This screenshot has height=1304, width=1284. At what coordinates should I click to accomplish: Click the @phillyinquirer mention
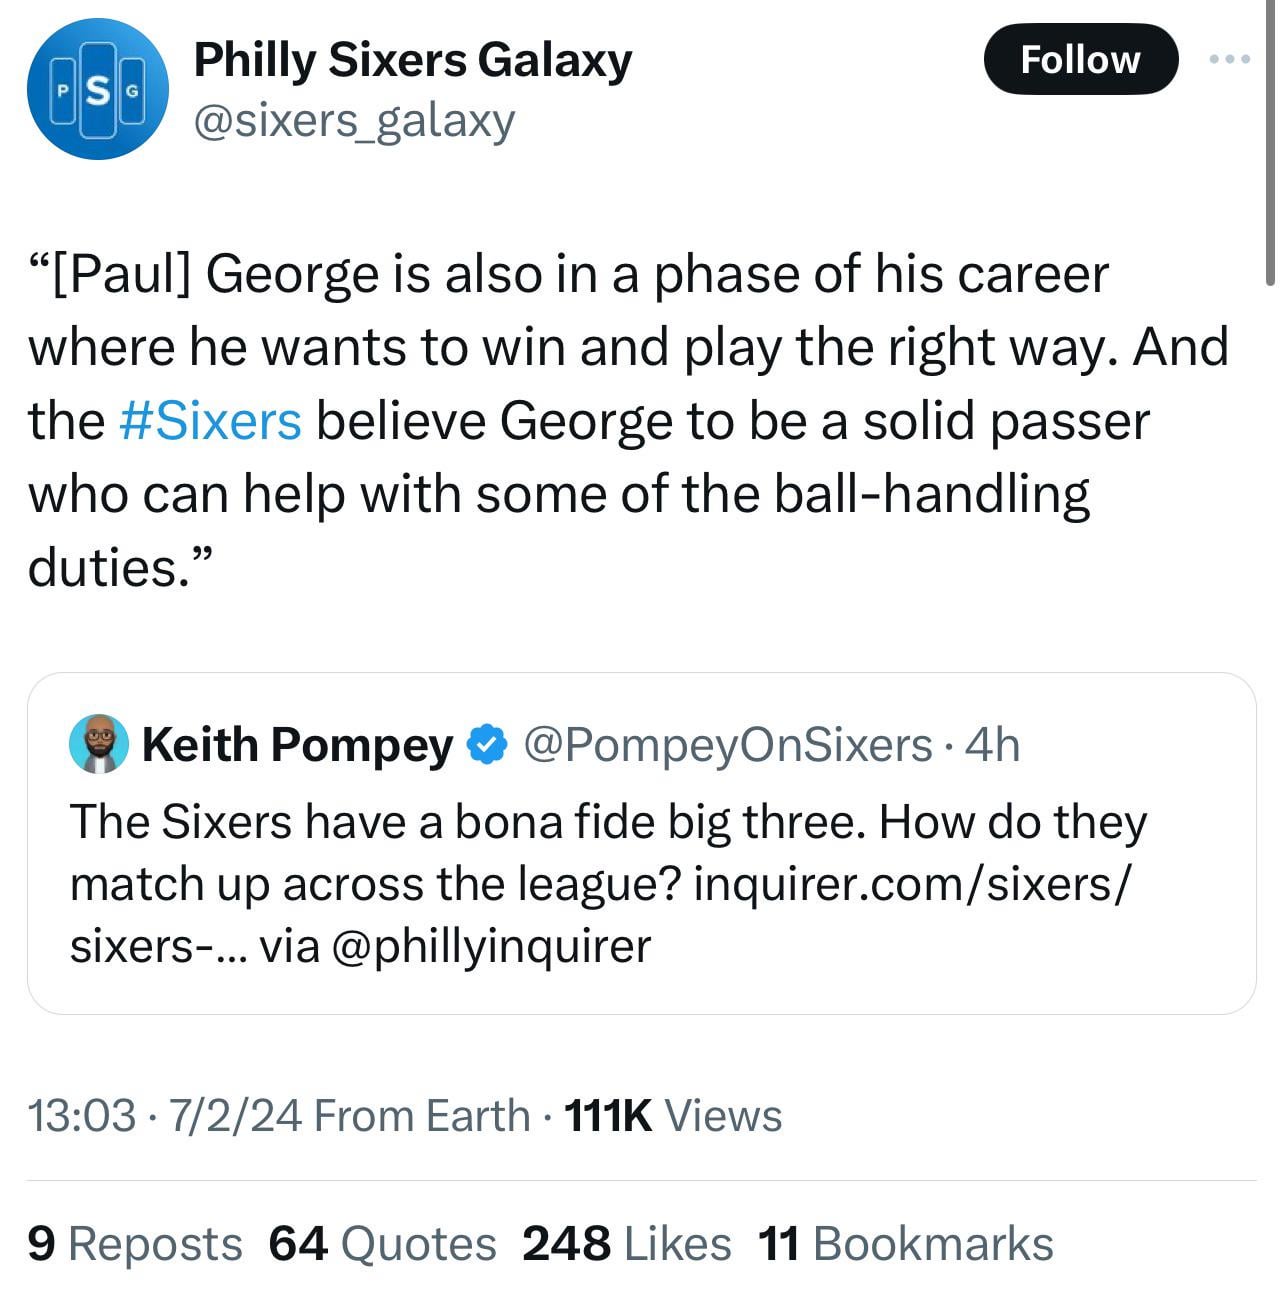(489, 946)
